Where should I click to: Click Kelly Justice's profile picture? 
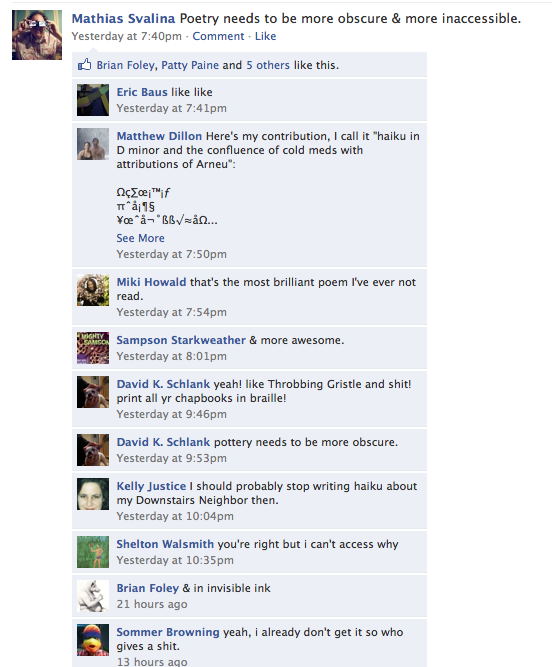click(x=93, y=494)
